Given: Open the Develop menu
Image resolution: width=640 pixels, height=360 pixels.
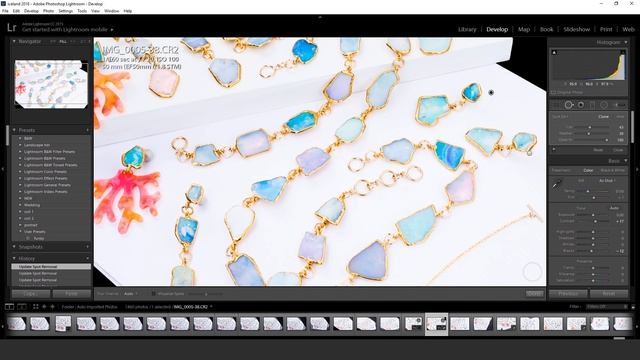Looking at the screenshot, I should click(31, 11).
